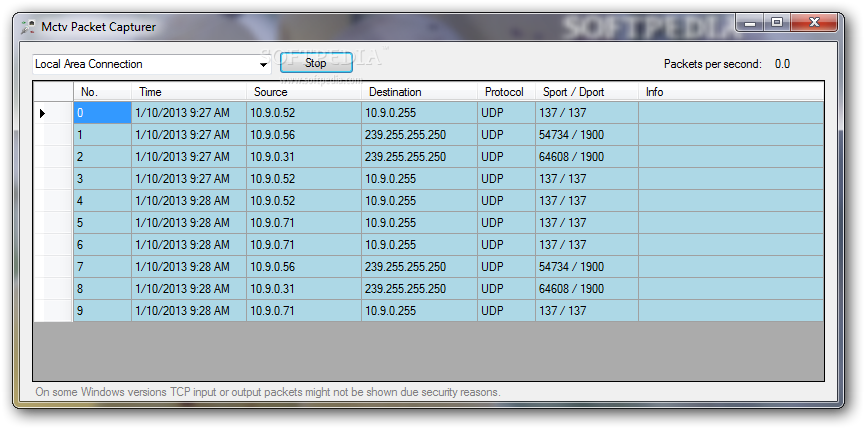The height and width of the screenshot is (429, 865).
Task: Click destination 10.9.0.255 in row 3
Action: click(419, 179)
